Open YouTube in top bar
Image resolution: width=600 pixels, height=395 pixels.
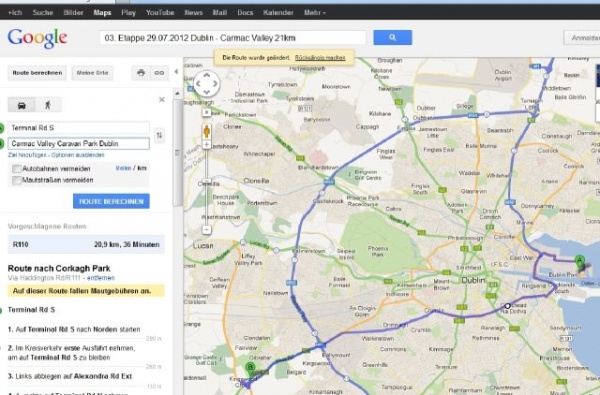[x=160, y=13]
